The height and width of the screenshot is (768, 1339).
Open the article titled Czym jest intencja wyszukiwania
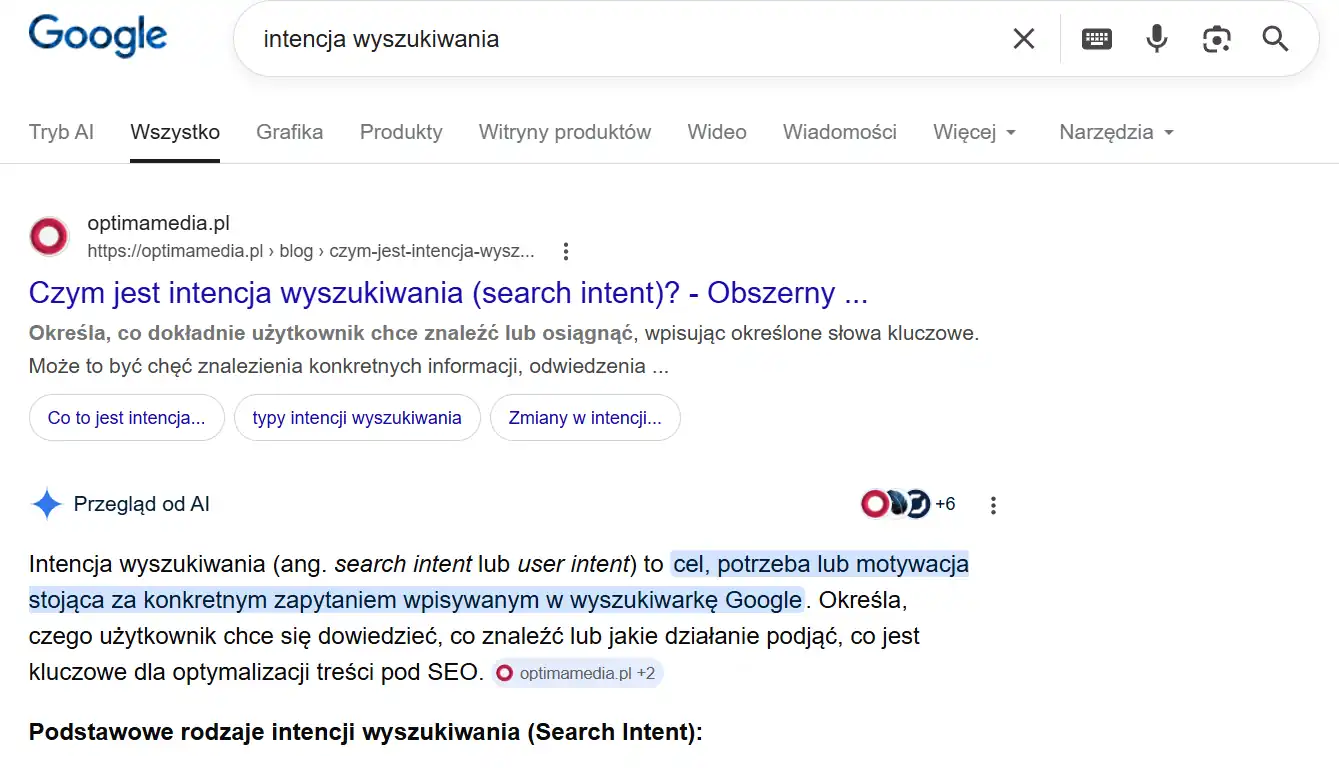click(x=447, y=292)
